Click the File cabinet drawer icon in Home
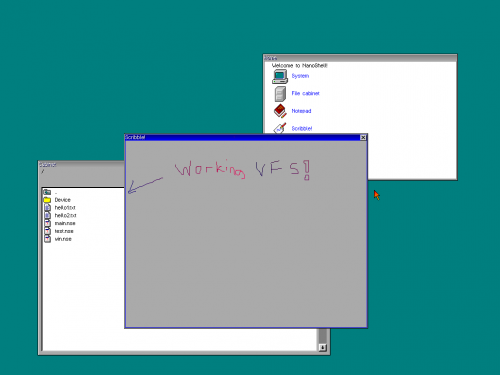The height and width of the screenshot is (375, 500). pyautogui.click(x=280, y=94)
